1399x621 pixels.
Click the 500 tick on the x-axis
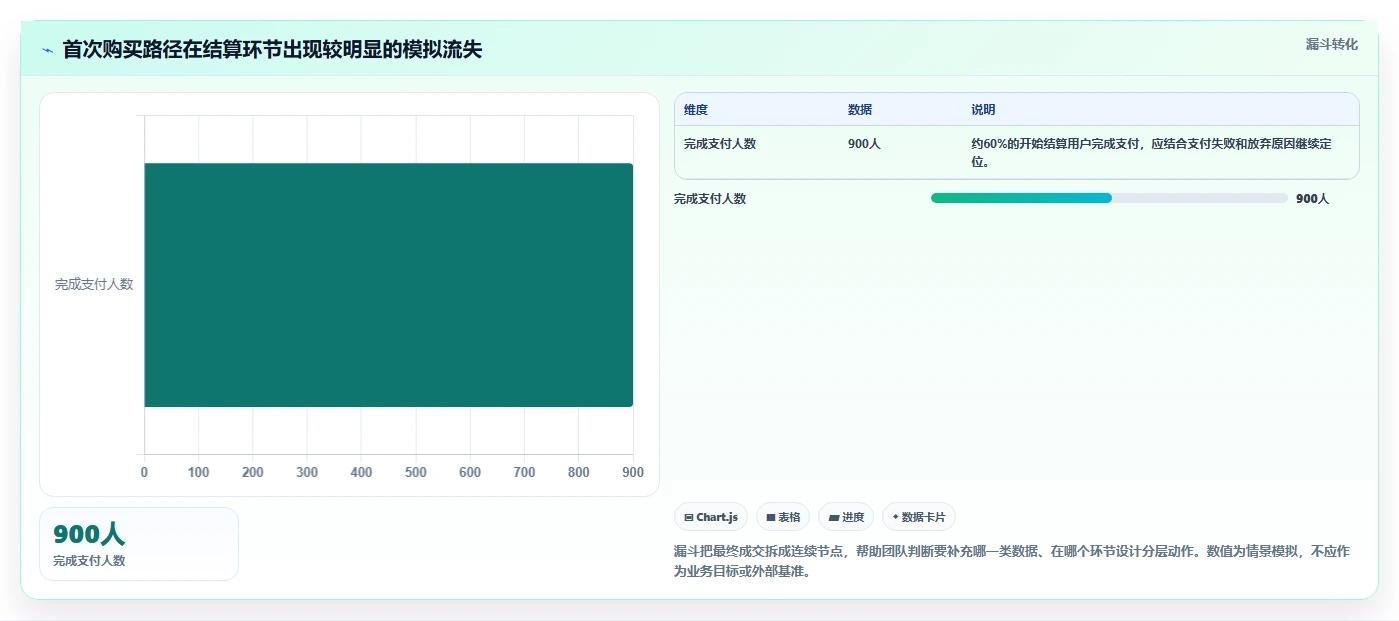coord(416,472)
